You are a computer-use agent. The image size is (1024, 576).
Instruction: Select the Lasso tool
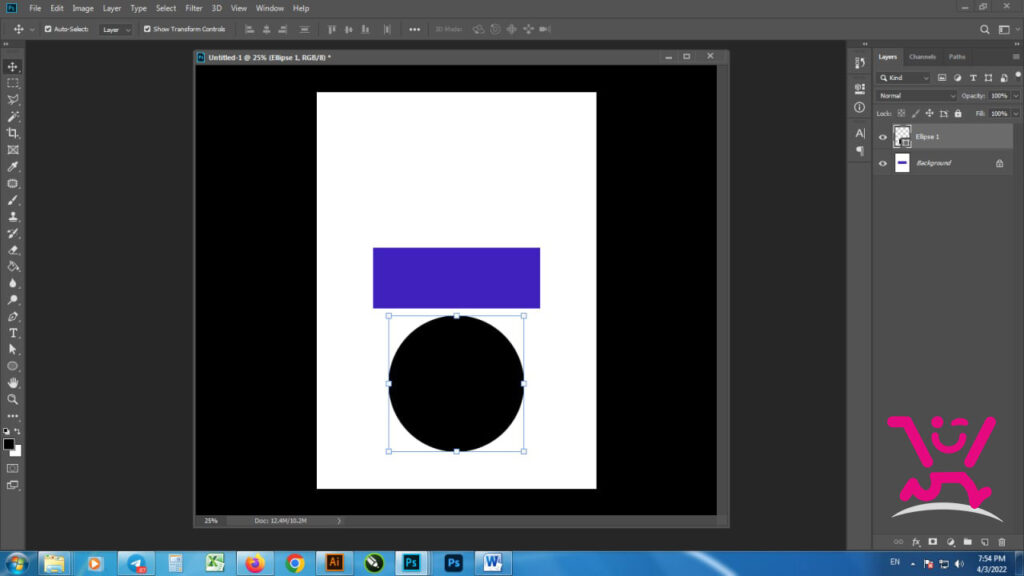tap(12, 99)
